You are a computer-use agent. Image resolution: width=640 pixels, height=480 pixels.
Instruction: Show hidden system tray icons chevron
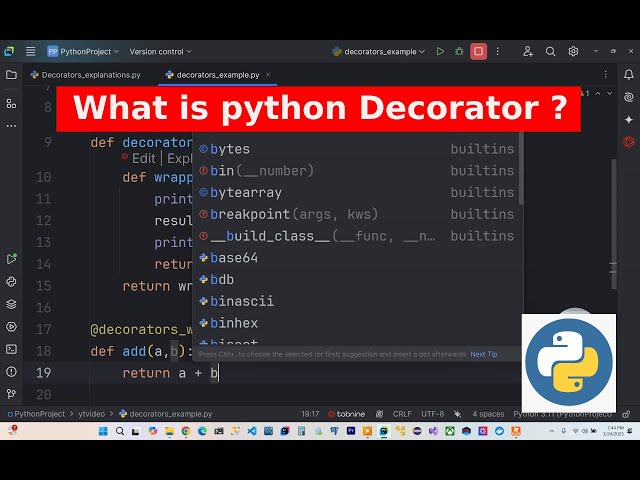552,431
